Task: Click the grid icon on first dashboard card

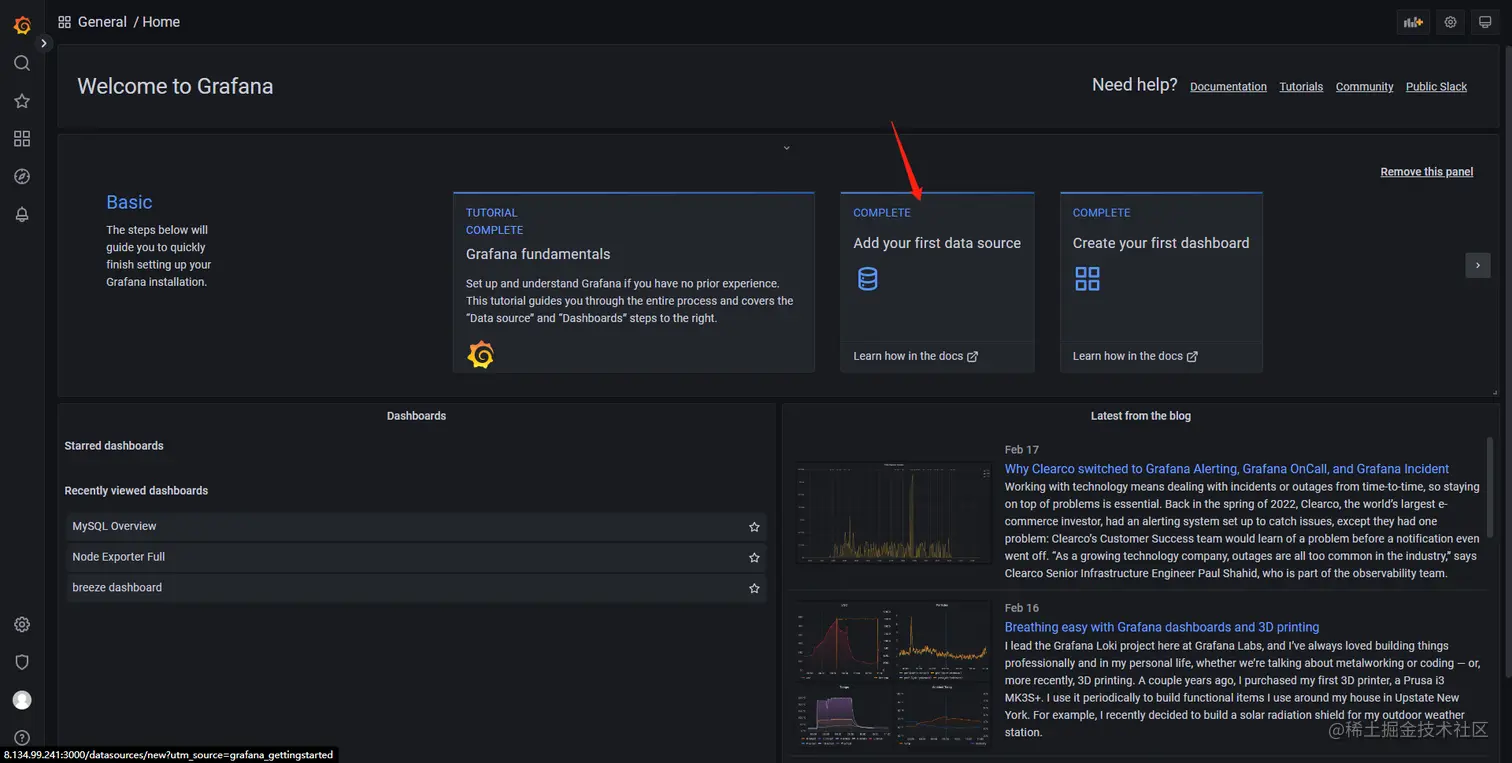Action: [1087, 279]
